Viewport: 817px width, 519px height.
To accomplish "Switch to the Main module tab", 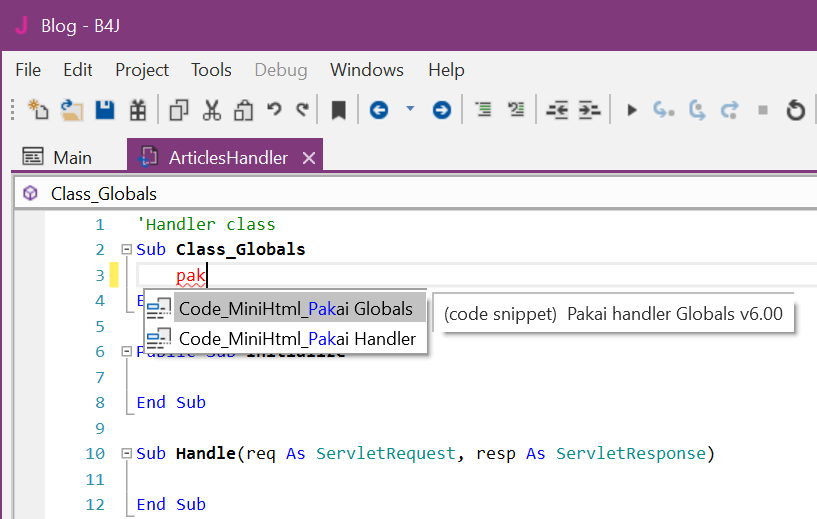I will (57, 157).
